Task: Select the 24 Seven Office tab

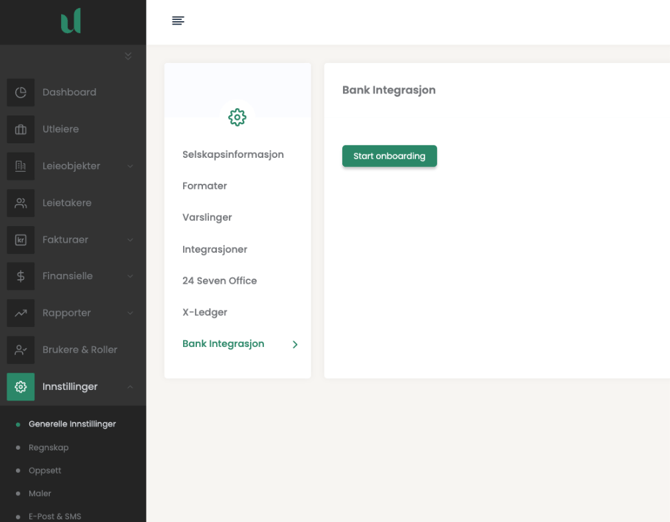Action: pos(219,281)
